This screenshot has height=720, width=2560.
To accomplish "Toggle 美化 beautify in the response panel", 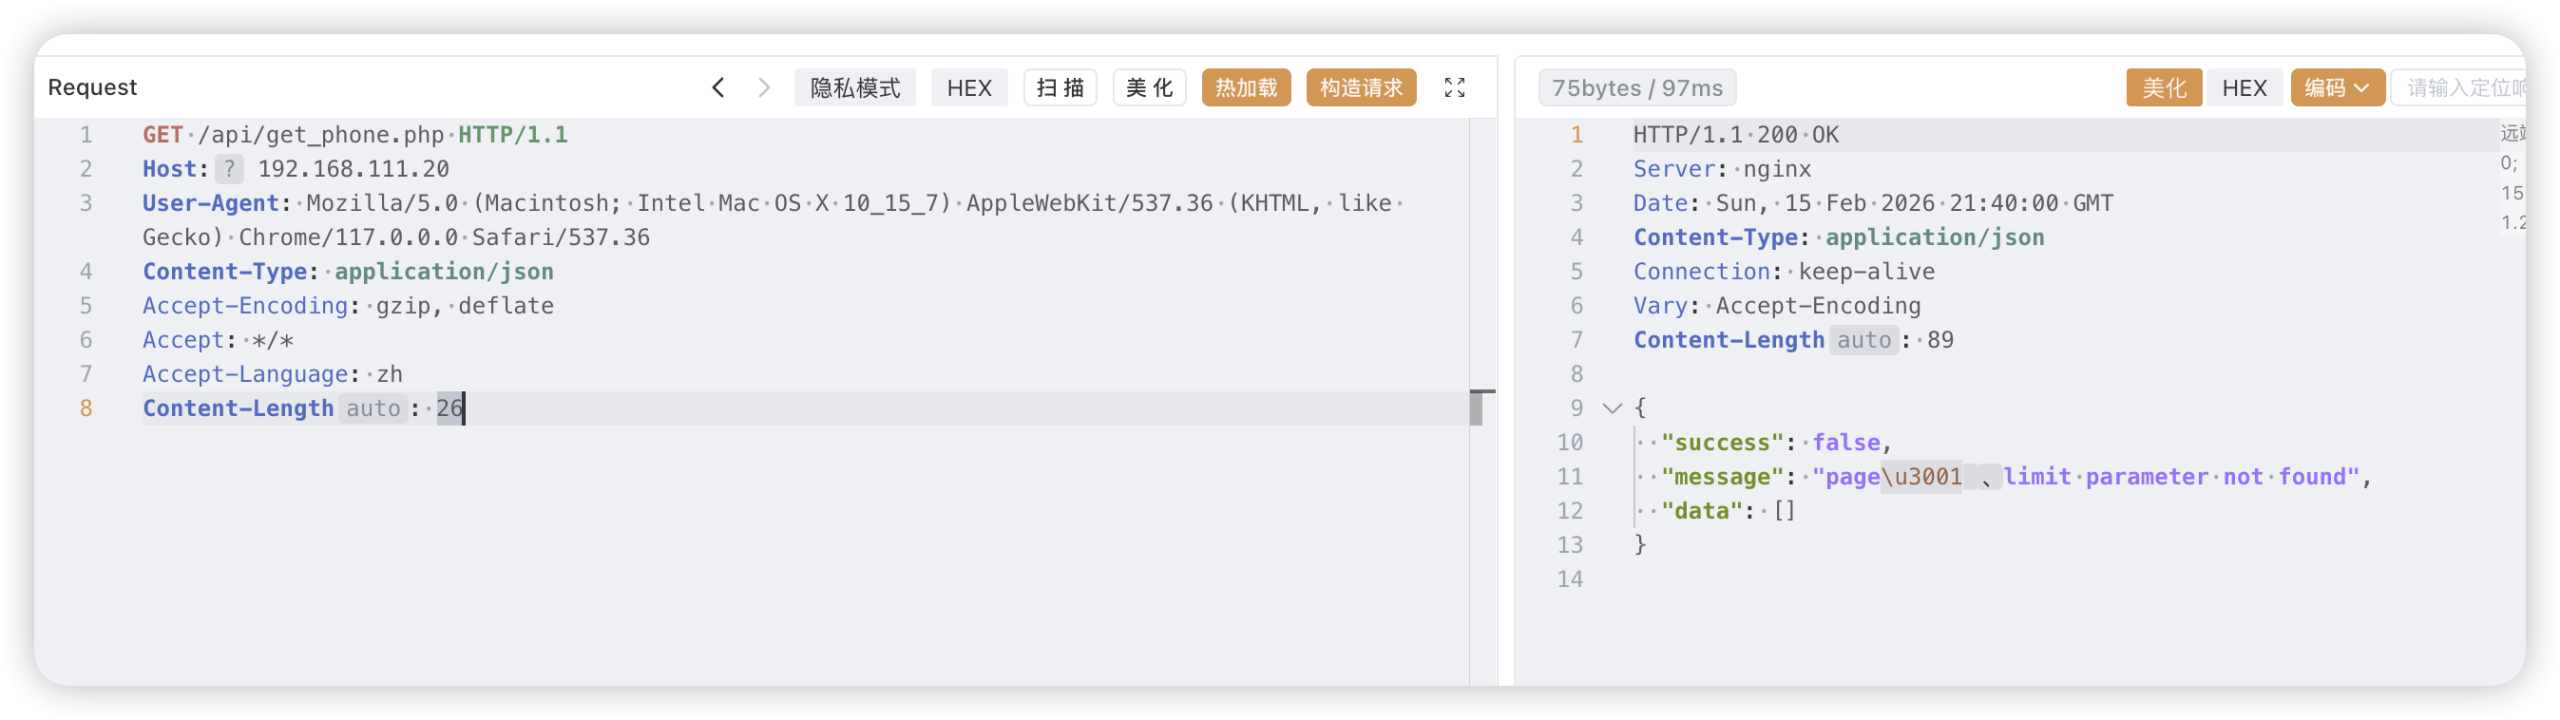I will tap(2164, 88).
